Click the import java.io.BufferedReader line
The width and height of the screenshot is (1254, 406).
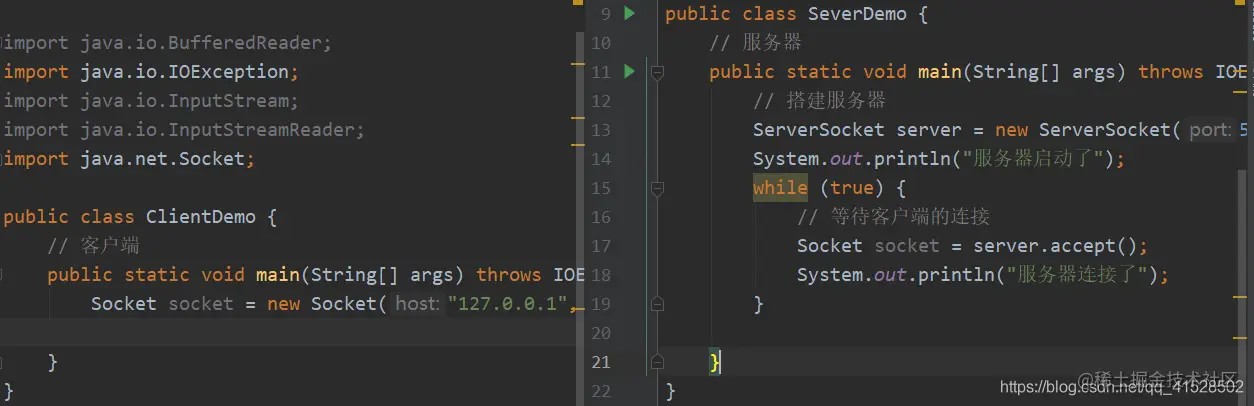(x=167, y=43)
